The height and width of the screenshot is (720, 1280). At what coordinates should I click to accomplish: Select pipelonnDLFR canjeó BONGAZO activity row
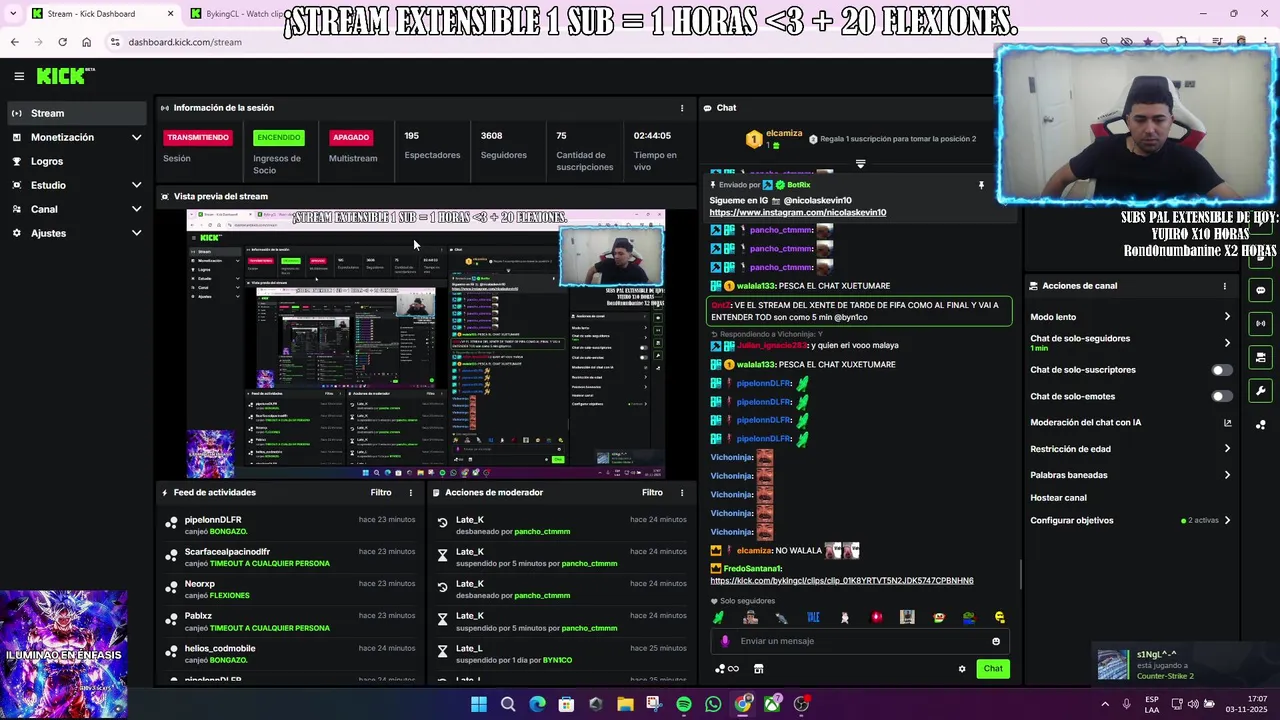(x=290, y=525)
